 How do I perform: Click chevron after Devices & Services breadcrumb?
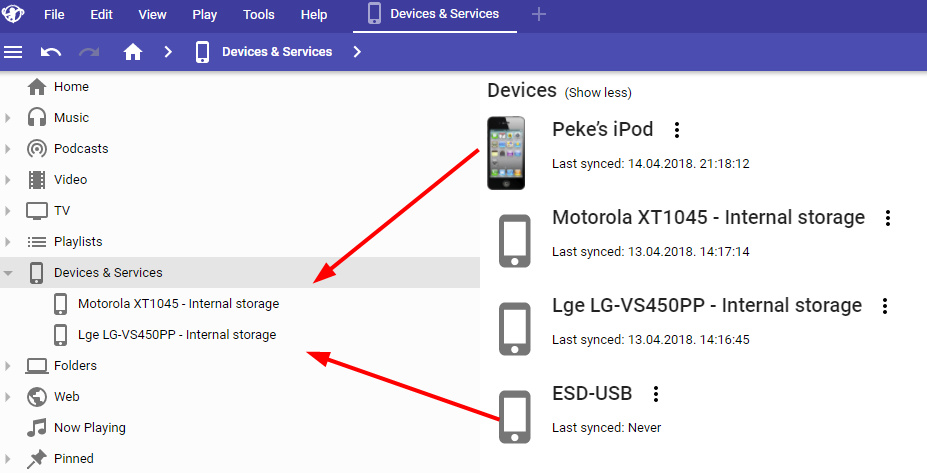[357, 52]
